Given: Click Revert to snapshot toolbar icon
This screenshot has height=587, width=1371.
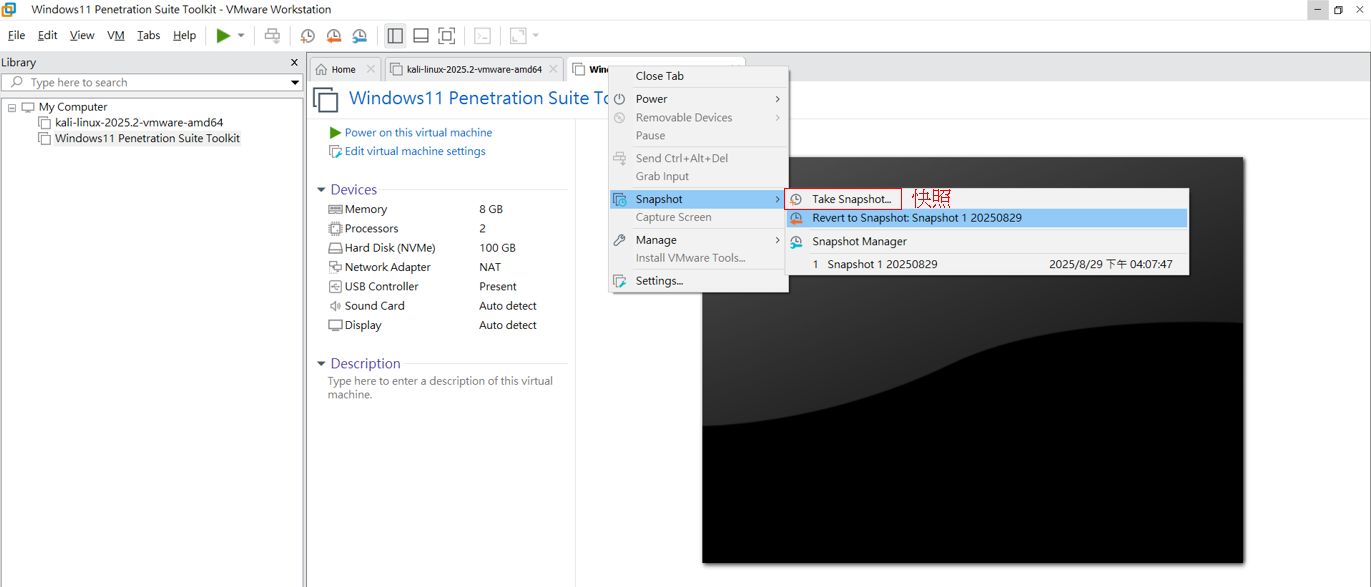Looking at the screenshot, I should 334,36.
